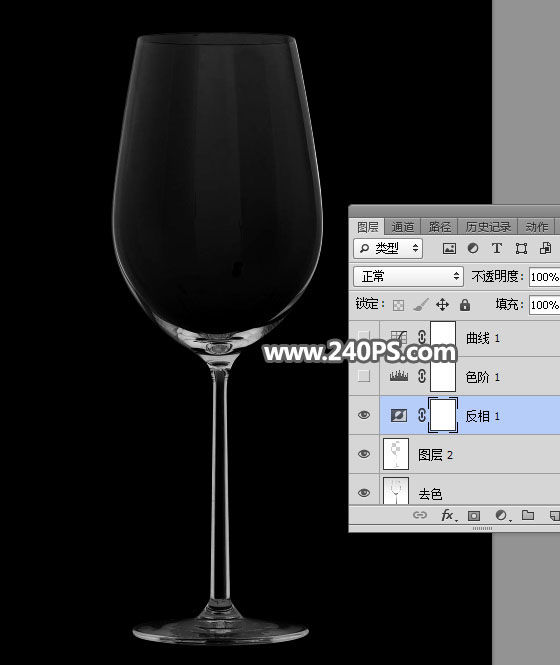
Task: Select the 图层 2 layer name
Action: click(x=436, y=455)
